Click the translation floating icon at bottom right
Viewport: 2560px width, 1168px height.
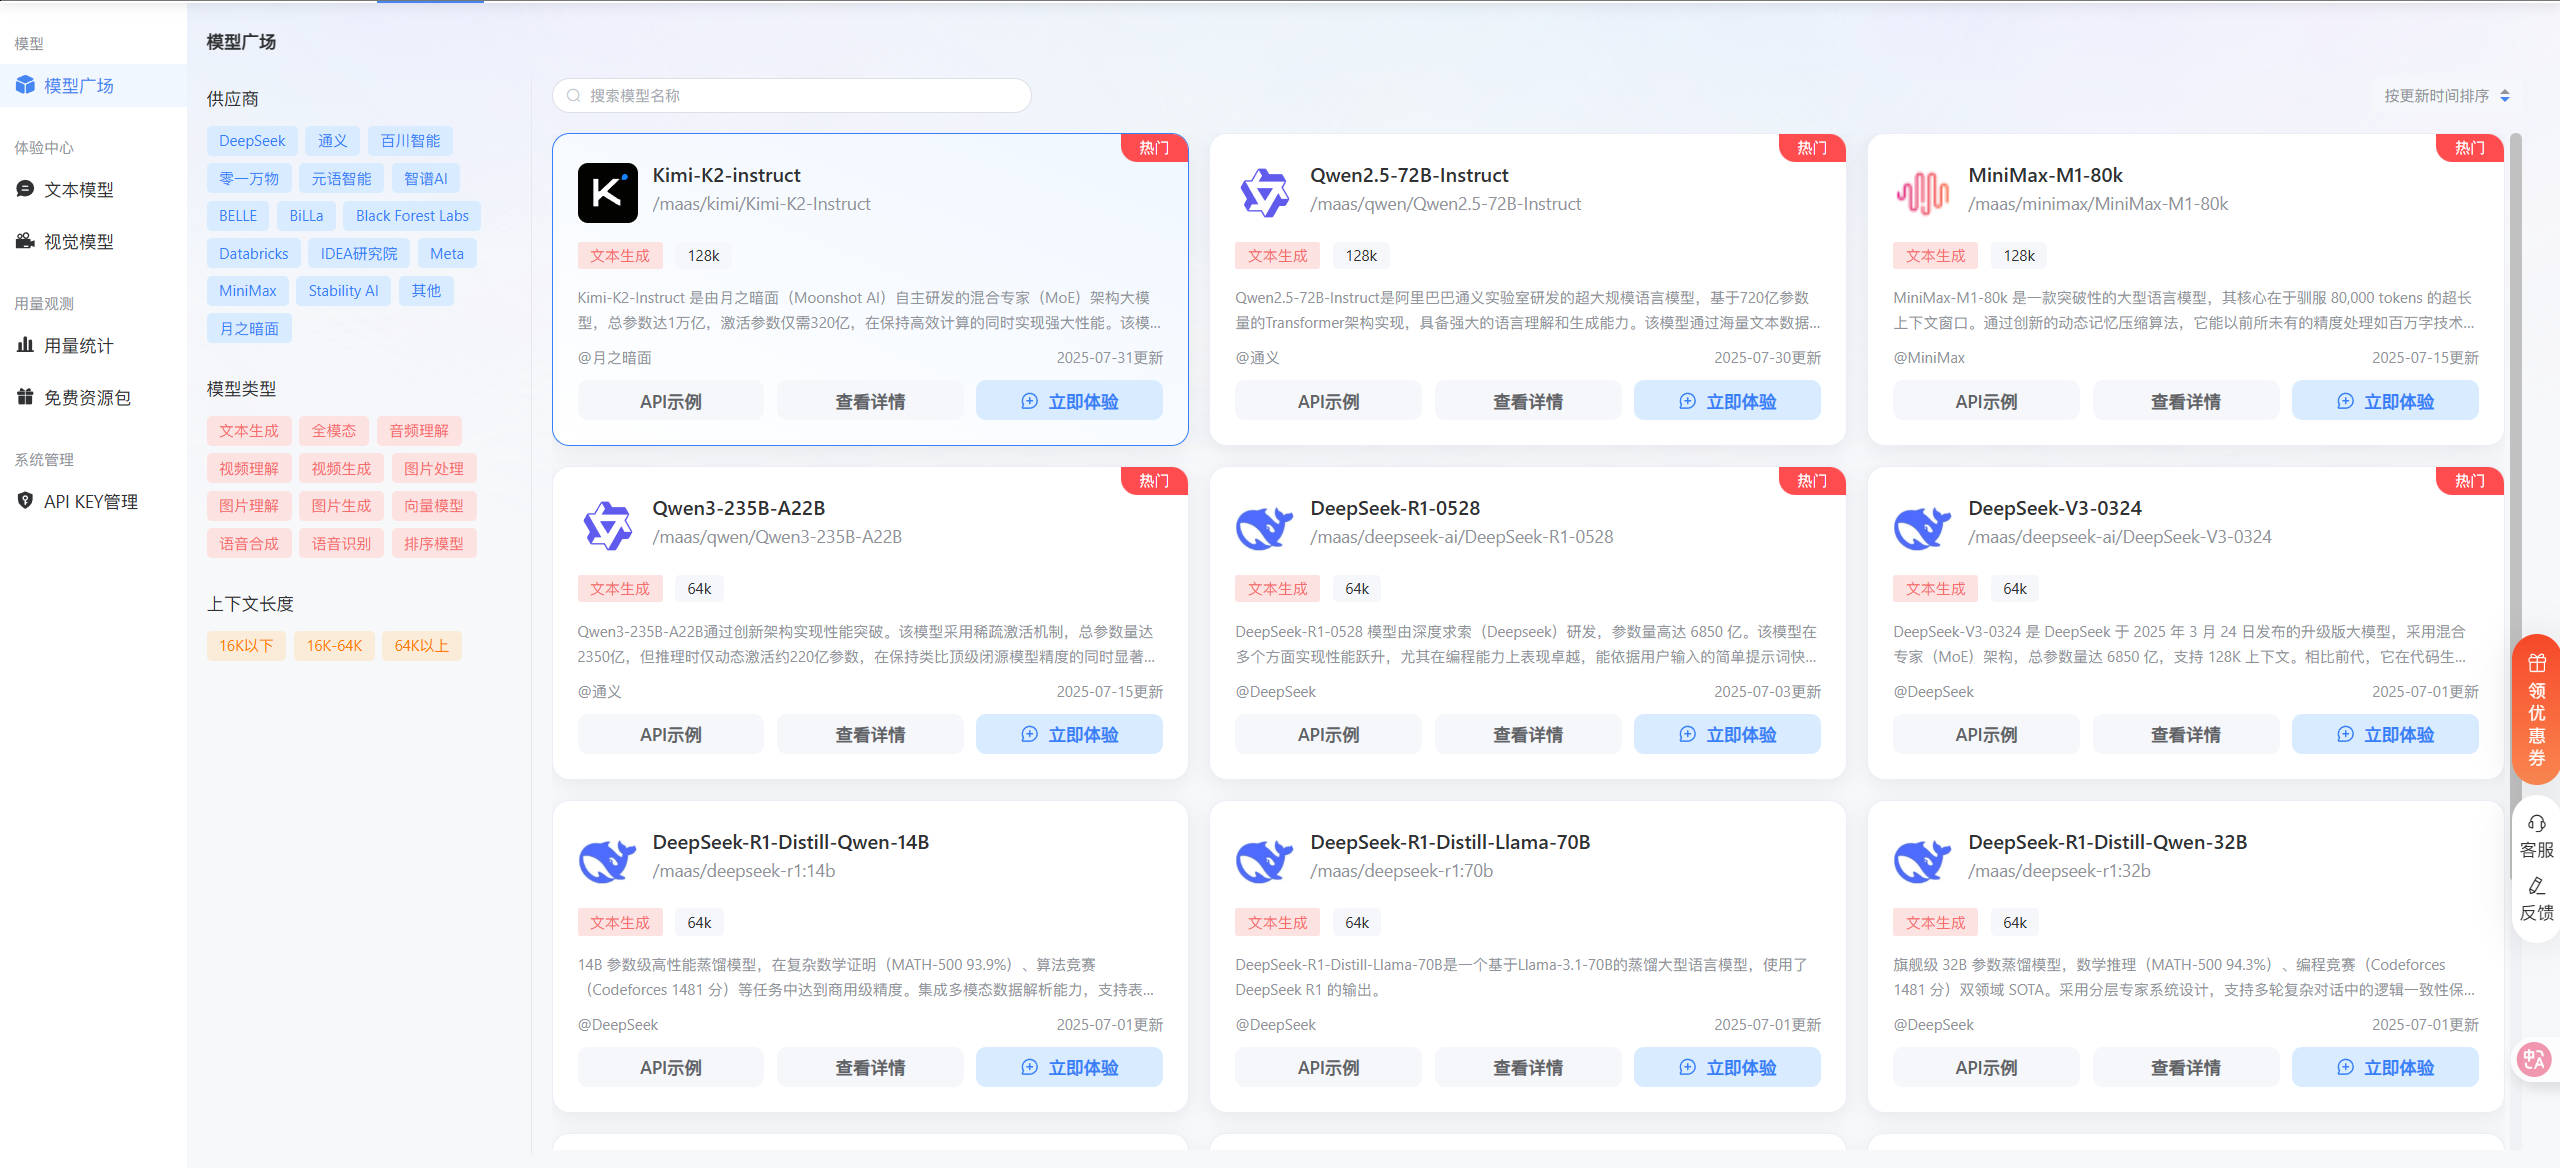[2534, 1060]
